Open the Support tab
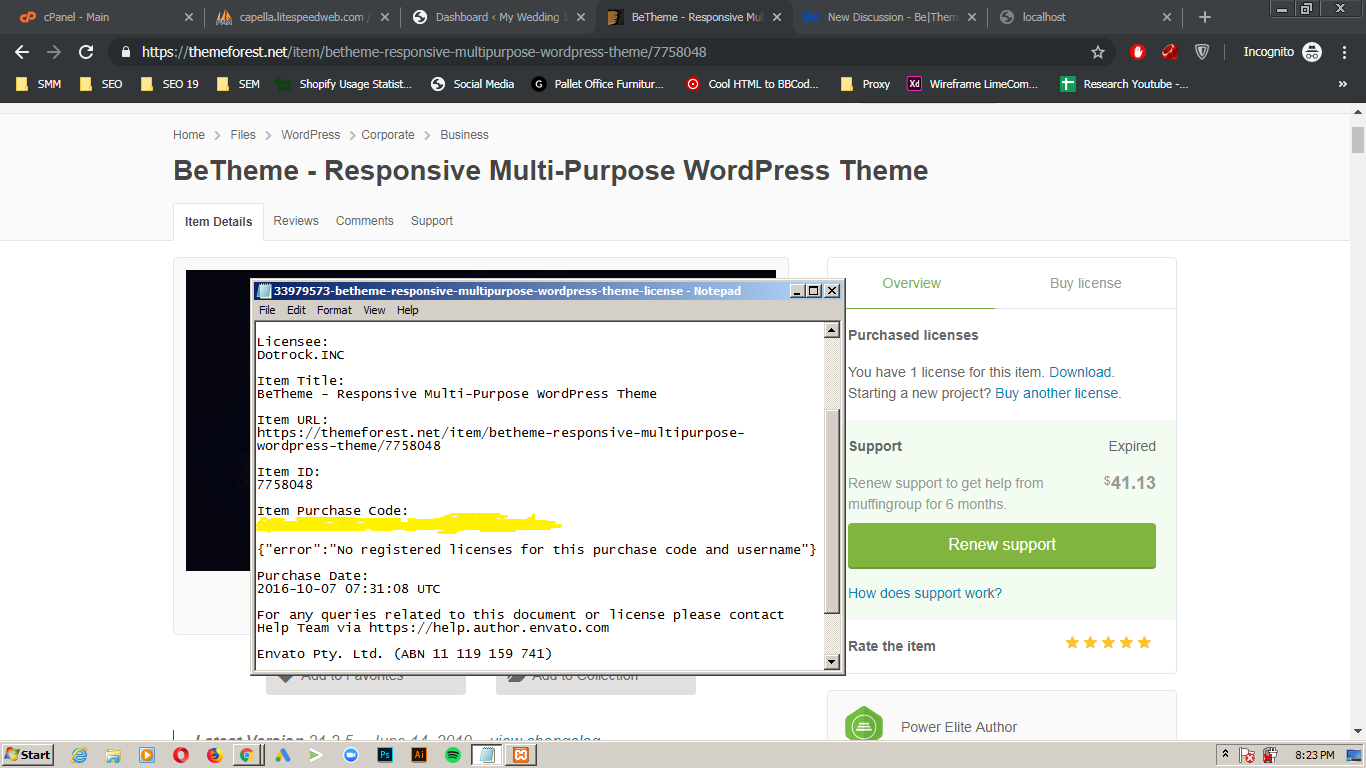This screenshot has height=768, width=1366. (432, 221)
